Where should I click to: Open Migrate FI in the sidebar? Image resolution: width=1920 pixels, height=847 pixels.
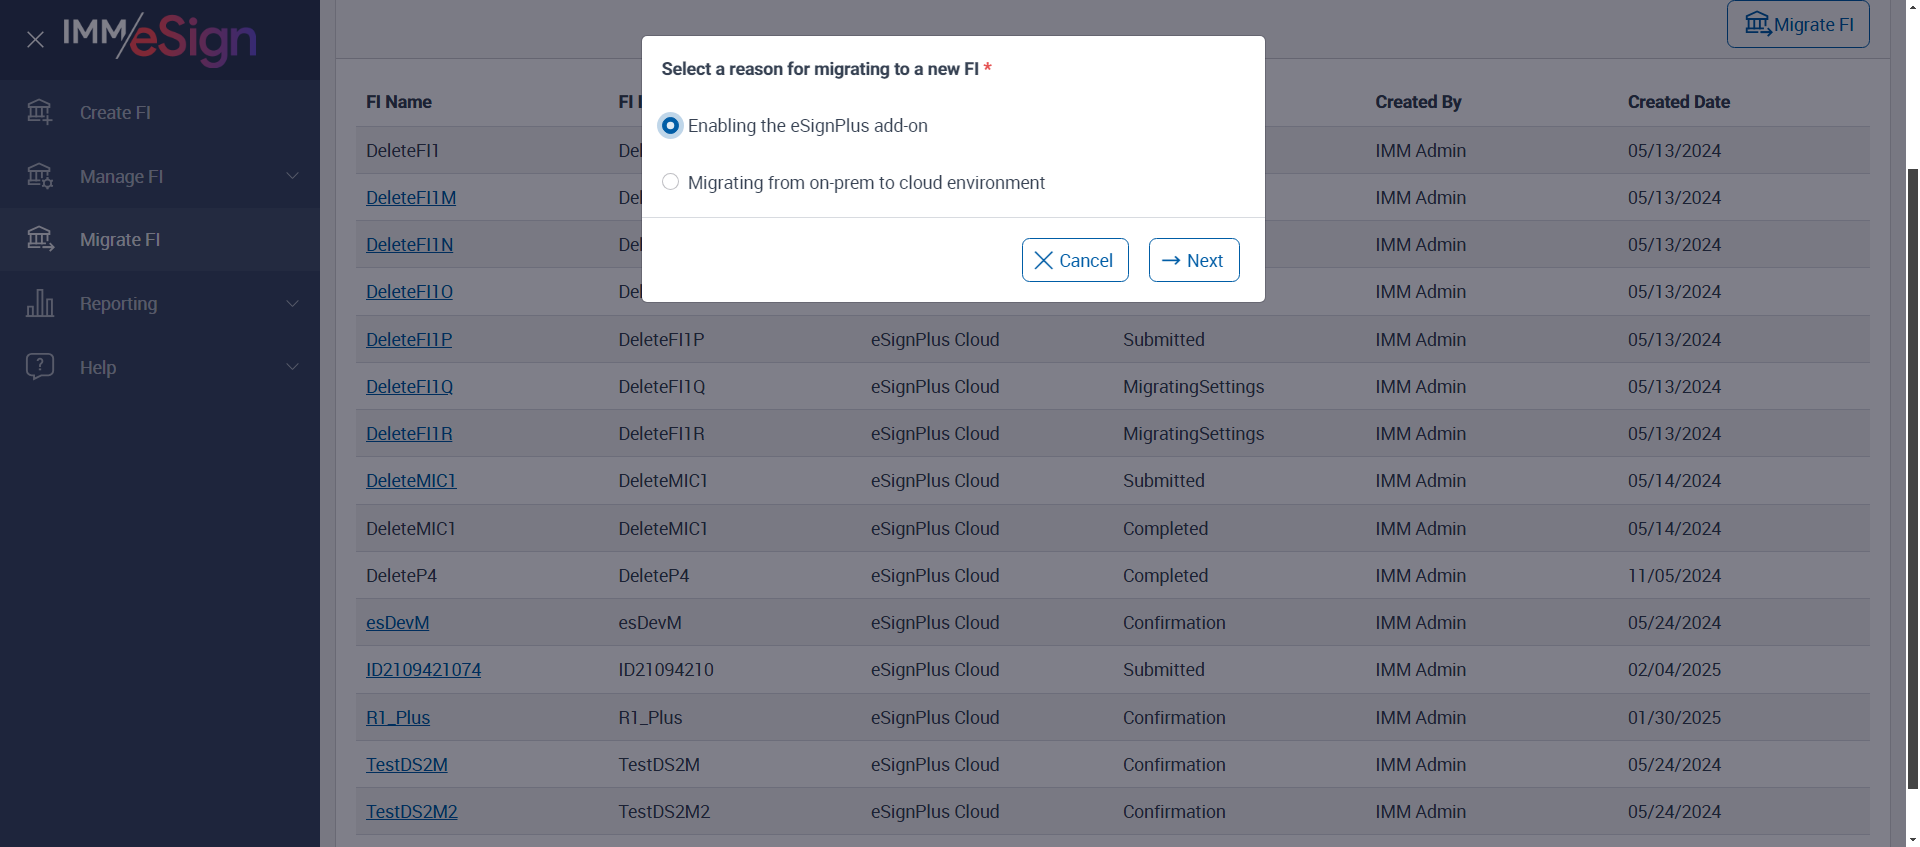pyautogui.click(x=120, y=240)
